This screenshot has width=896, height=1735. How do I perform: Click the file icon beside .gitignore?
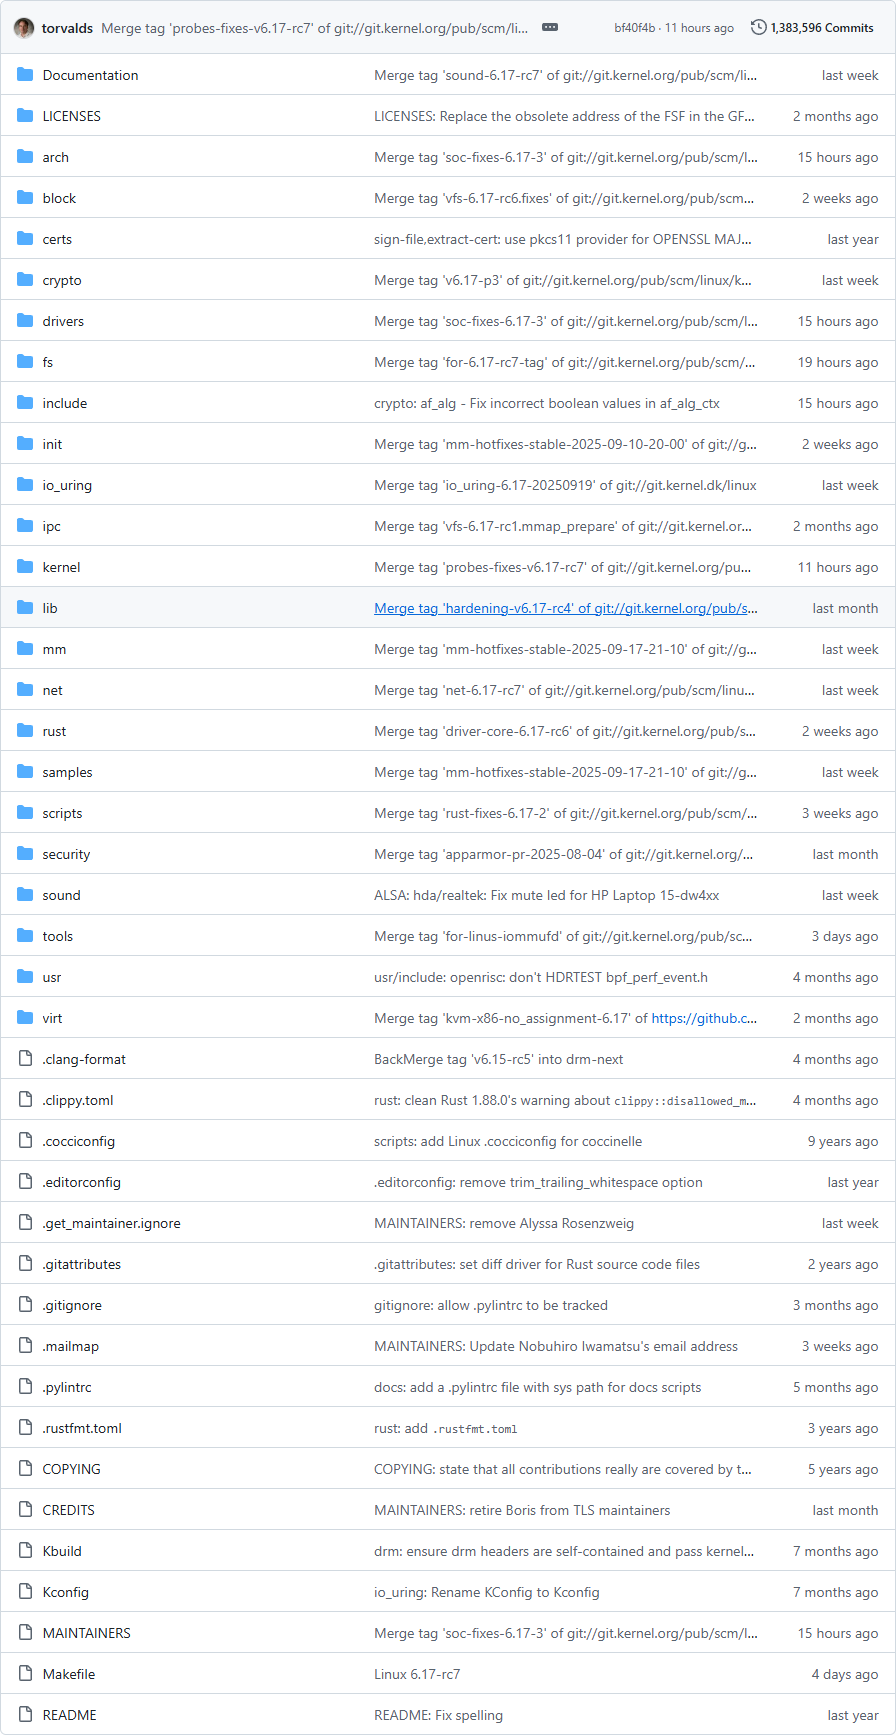25,1305
